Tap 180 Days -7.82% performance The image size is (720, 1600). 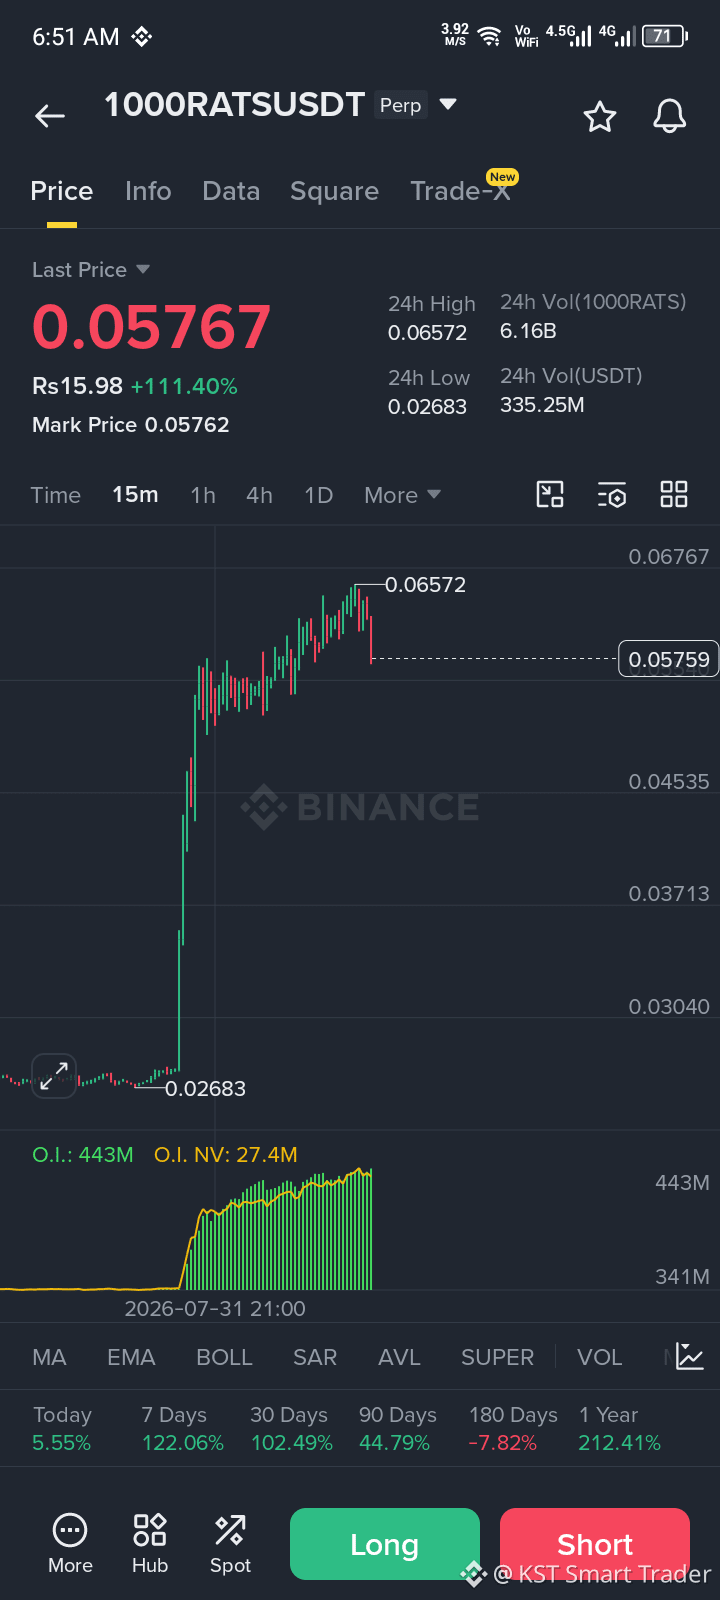coord(513,1429)
